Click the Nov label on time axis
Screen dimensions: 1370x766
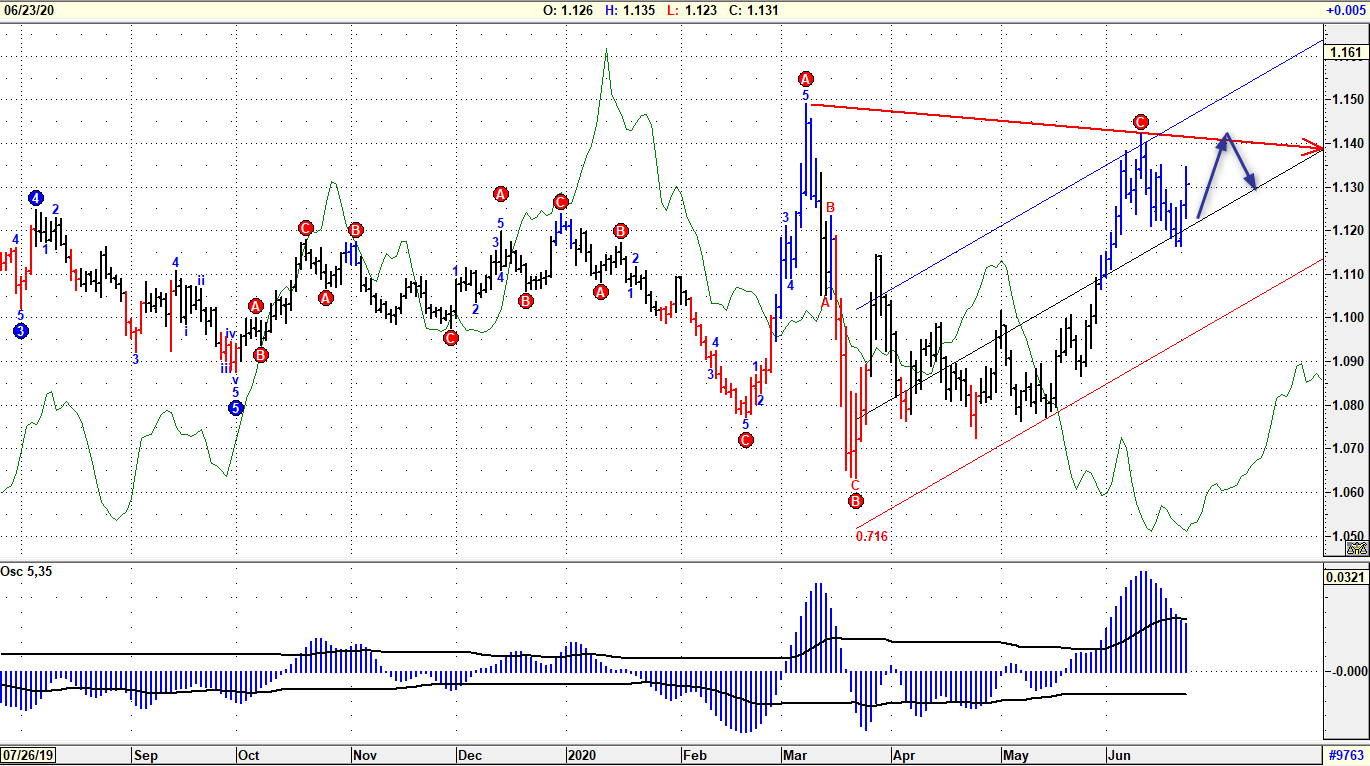tap(364, 756)
